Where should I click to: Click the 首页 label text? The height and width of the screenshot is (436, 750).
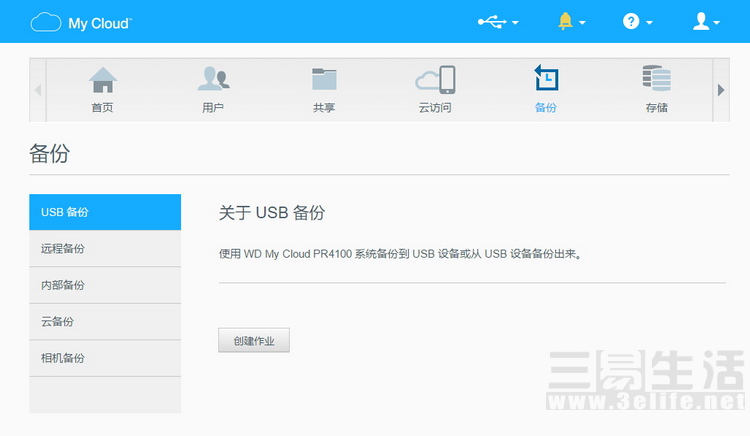point(102,108)
